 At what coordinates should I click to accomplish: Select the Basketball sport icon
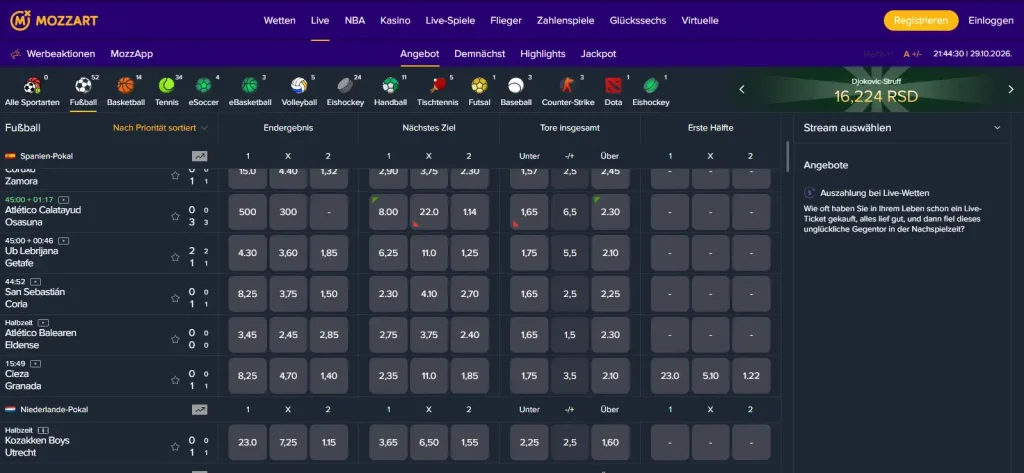click(x=125, y=86)
